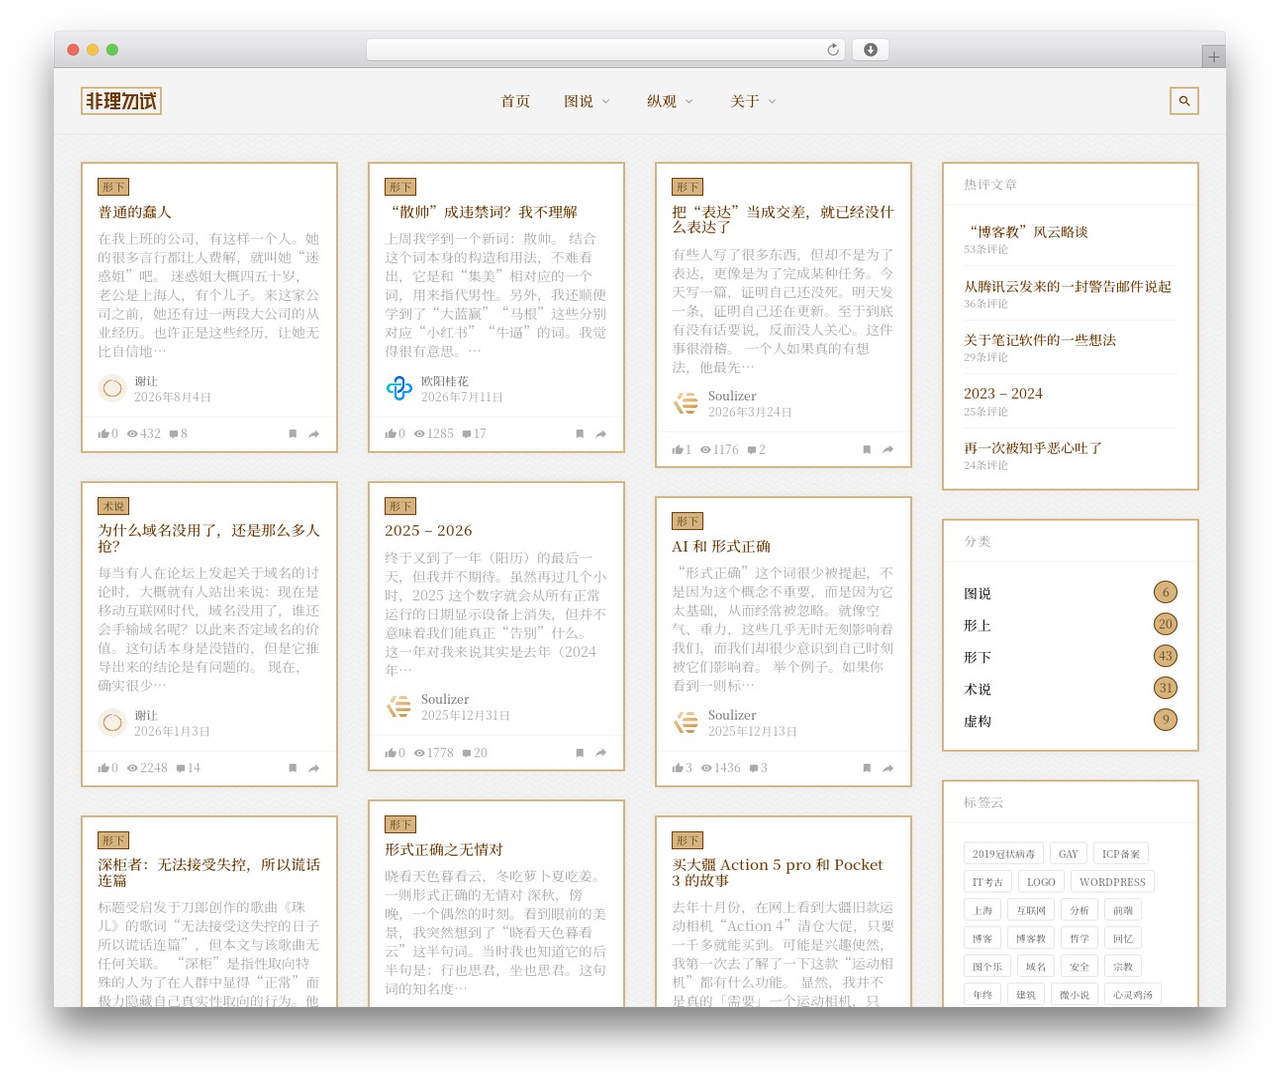This screenshot has width=1280, height=1084.
Task: Bookmark the "散帅"成违禁词 post
Action: 580,434
